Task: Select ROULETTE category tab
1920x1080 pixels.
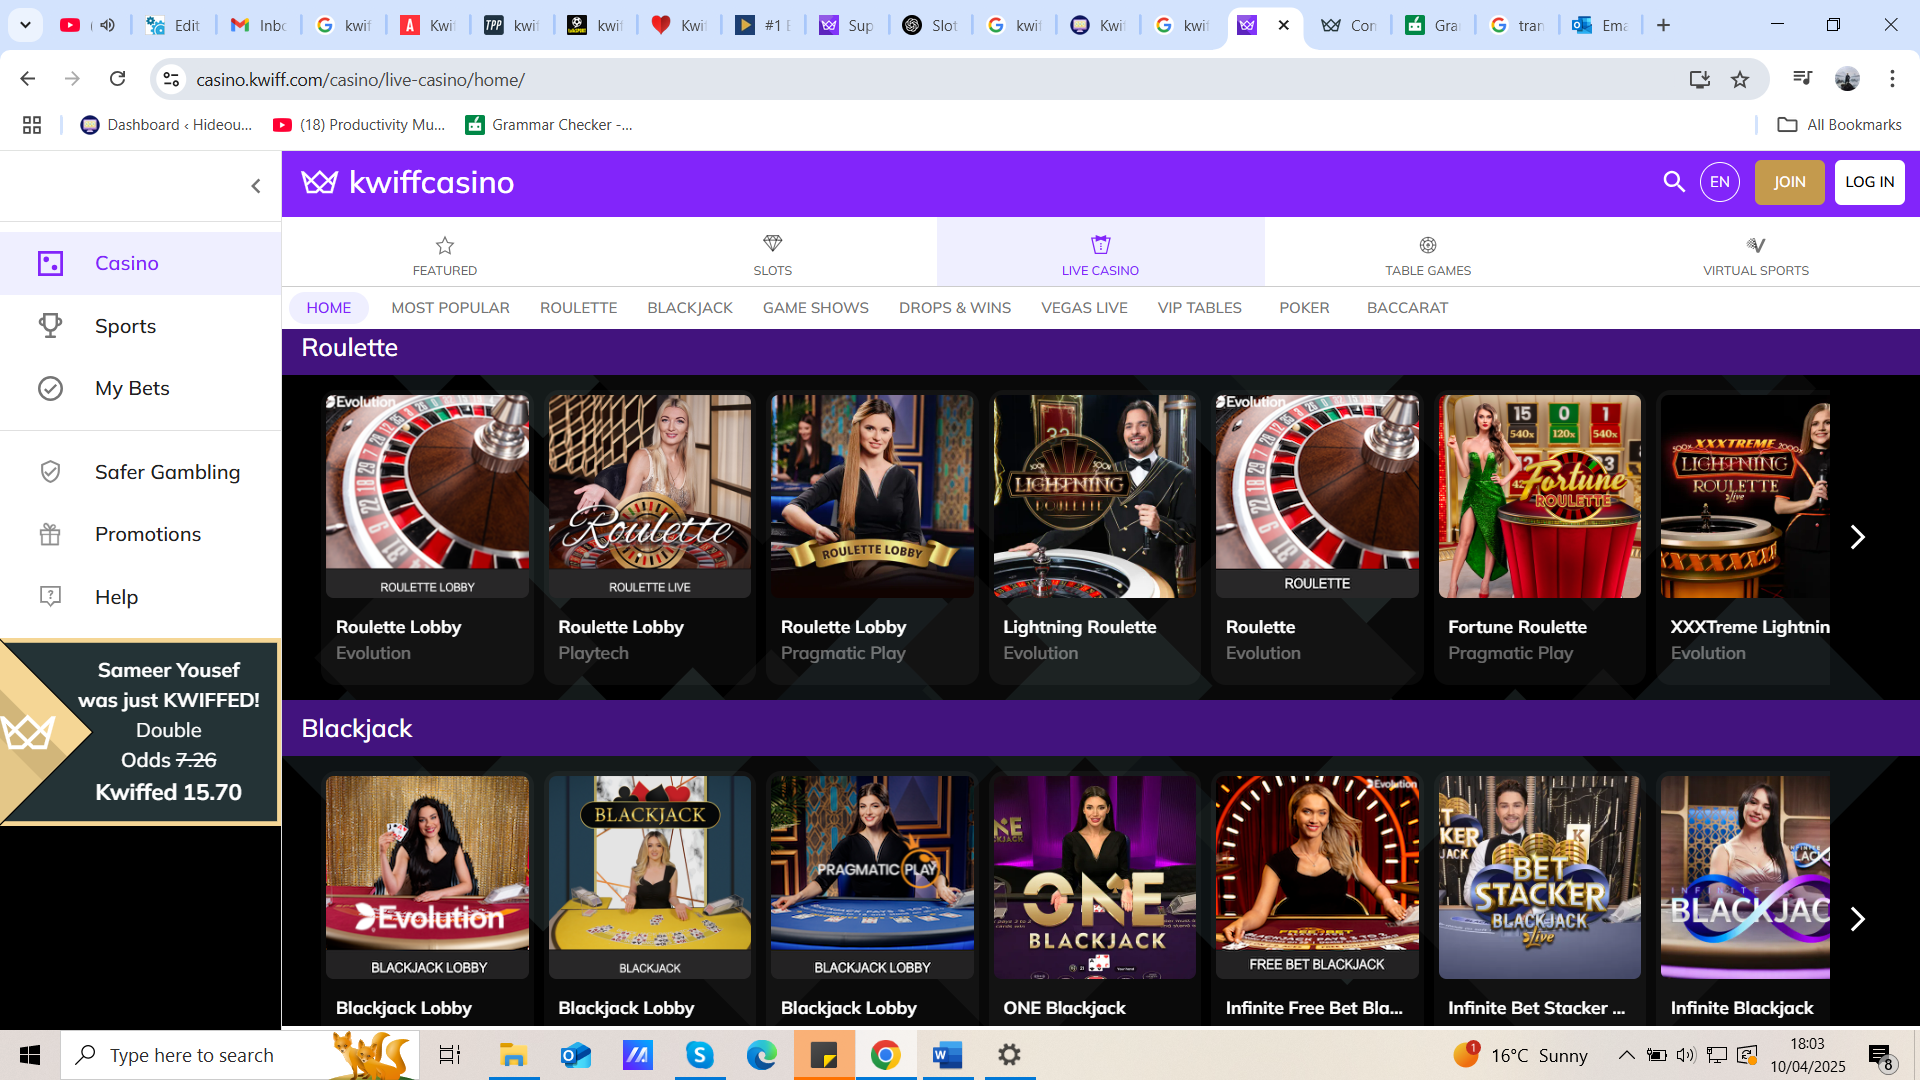Action: (x=578, y=308)
